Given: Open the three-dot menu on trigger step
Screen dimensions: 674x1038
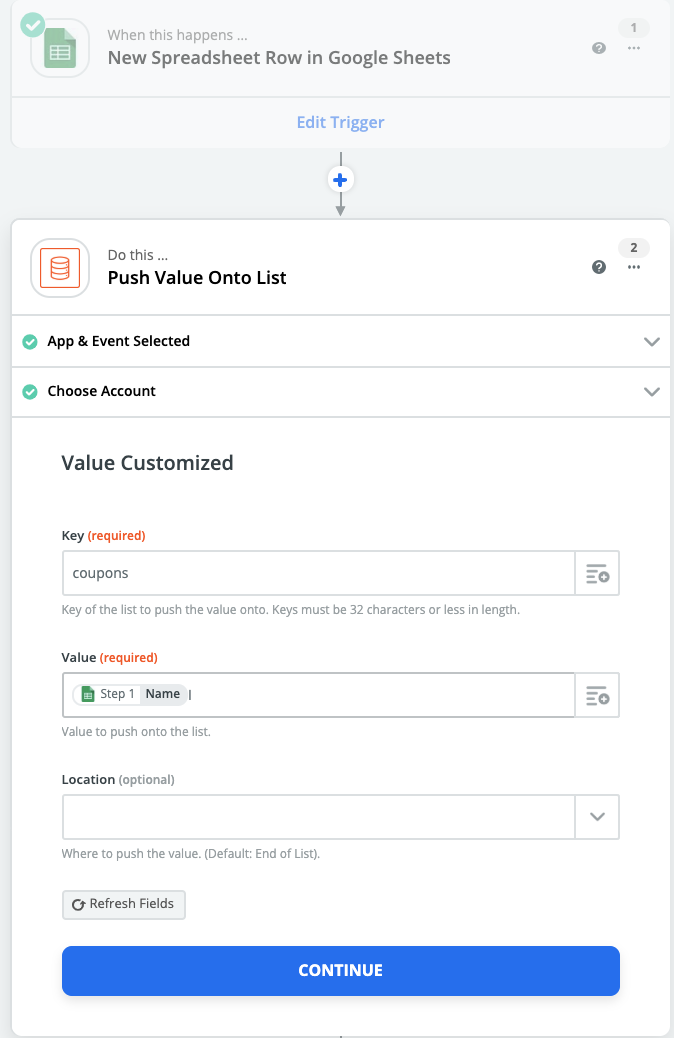Looking at the screenshot, I should click(x=634, y=48).
